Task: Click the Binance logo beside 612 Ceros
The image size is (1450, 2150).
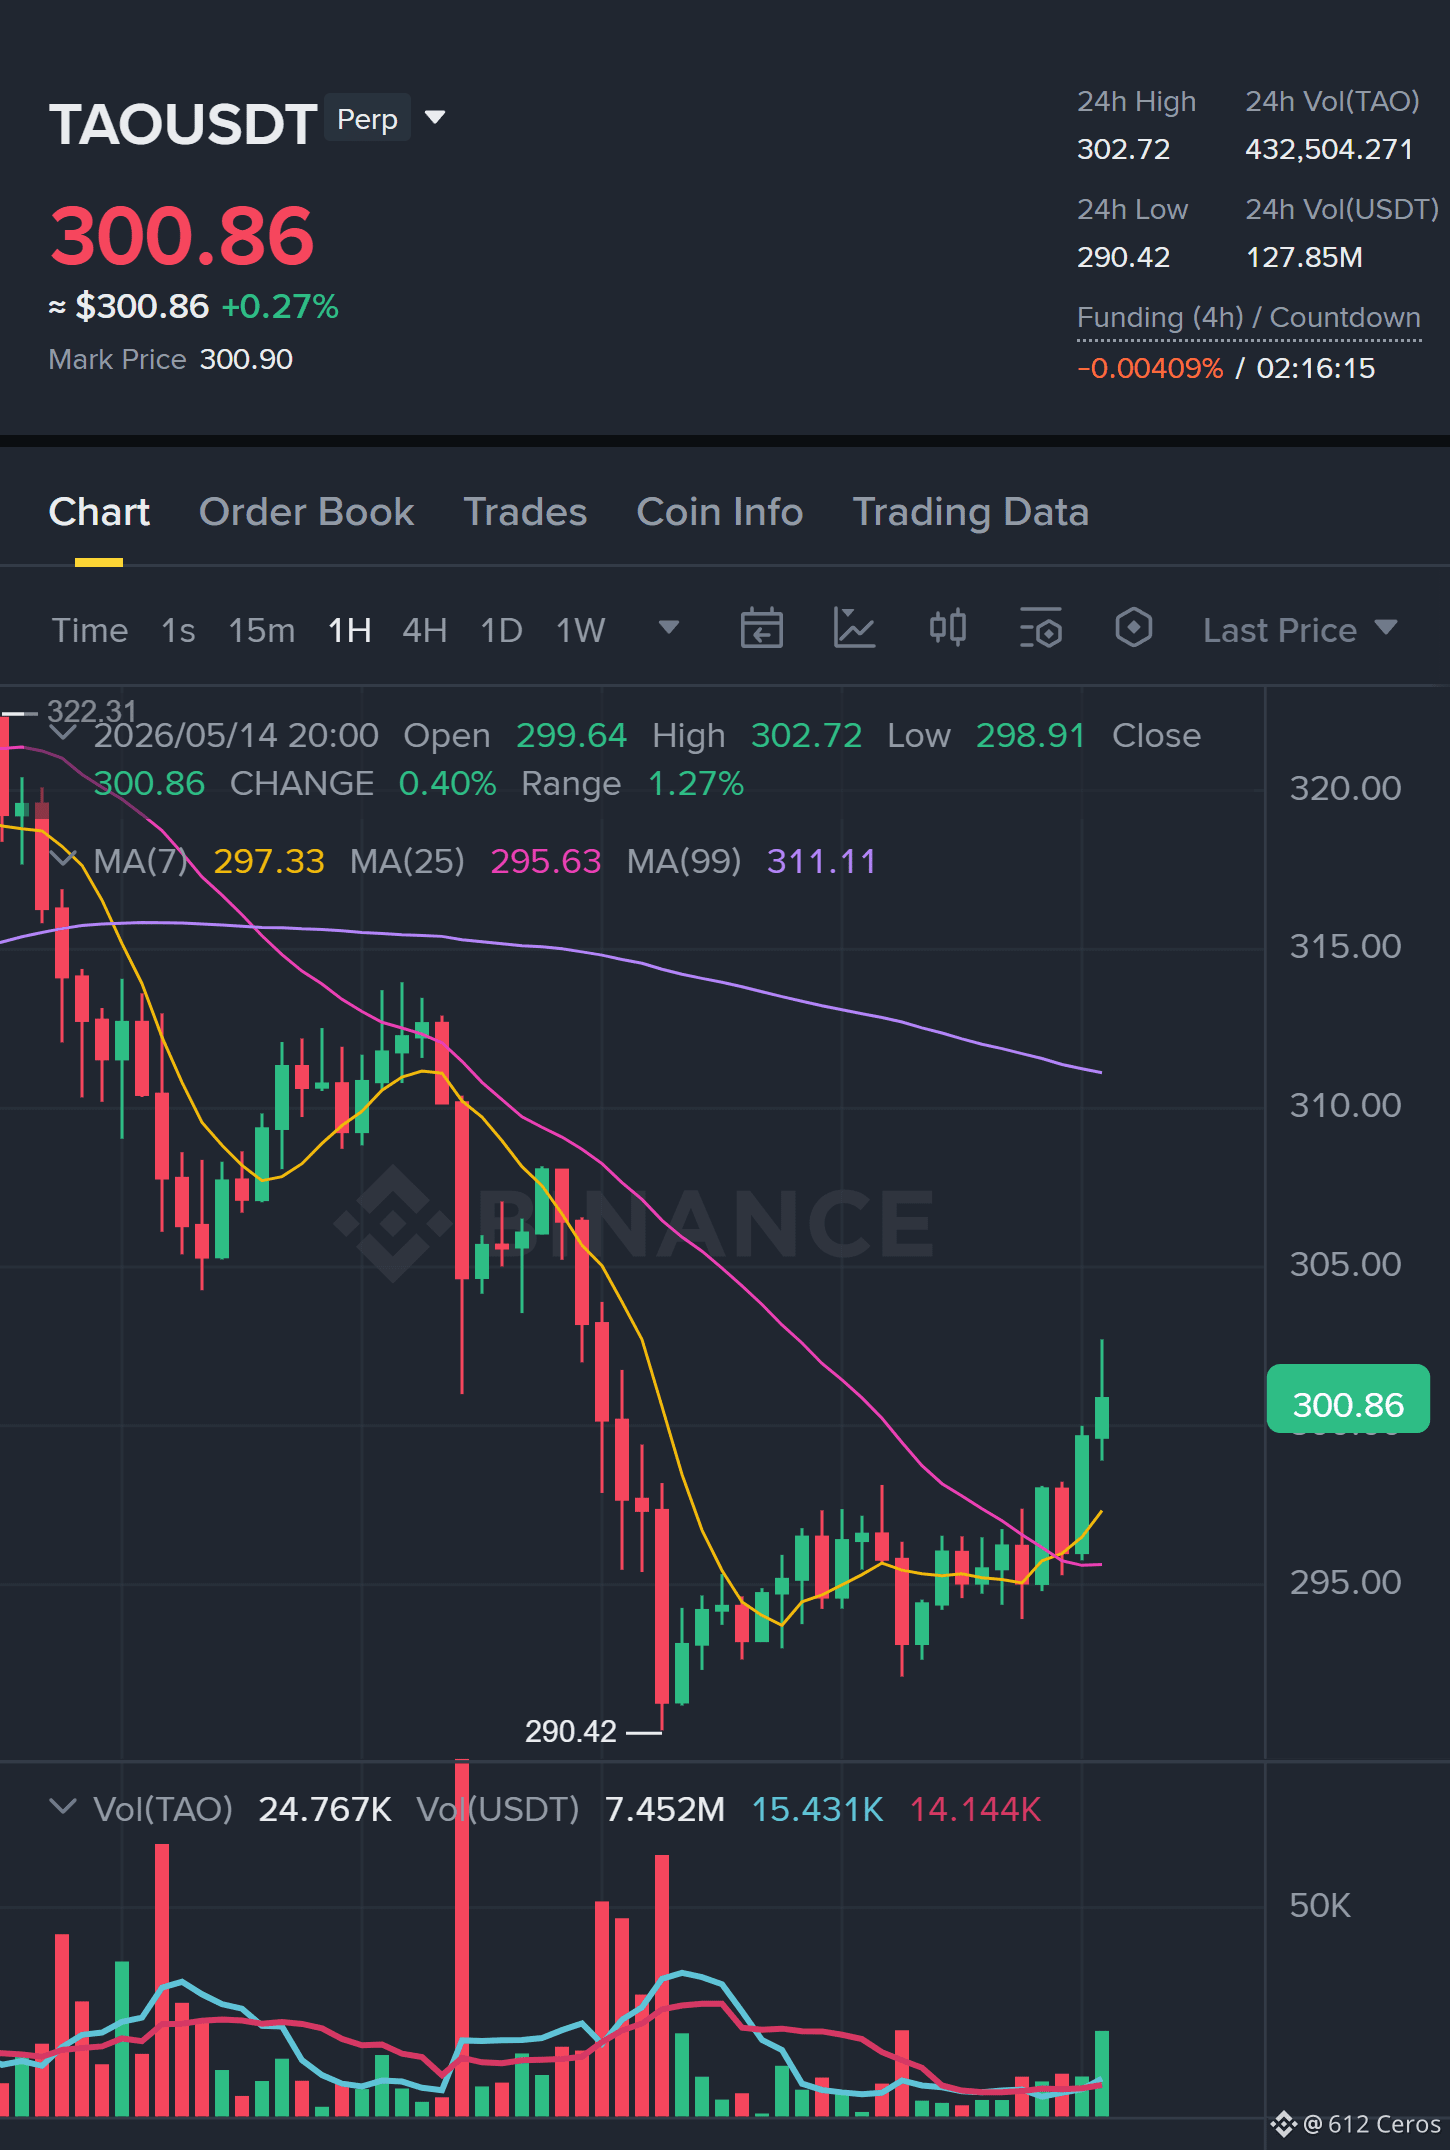Action: pos(1283,2123)
